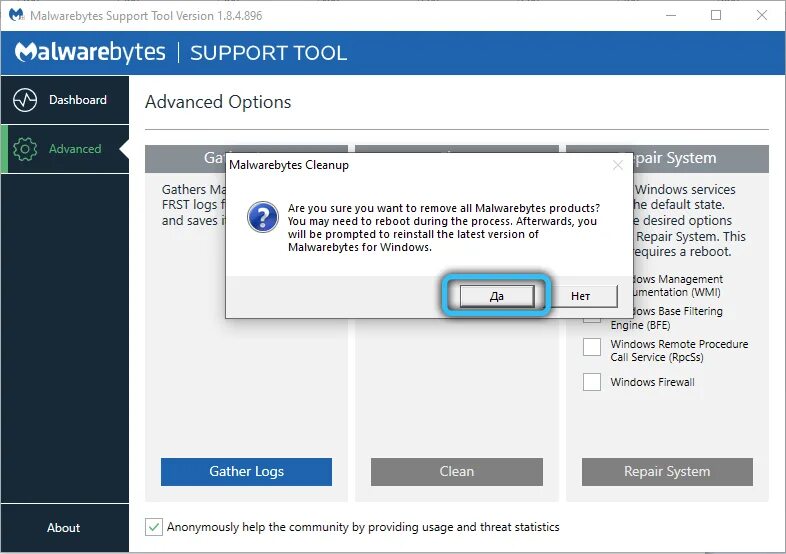This screenshot has width=786, height=554.
Task: Click the Advanced gear icon in sidebar
Action: [x=25, y=149]
